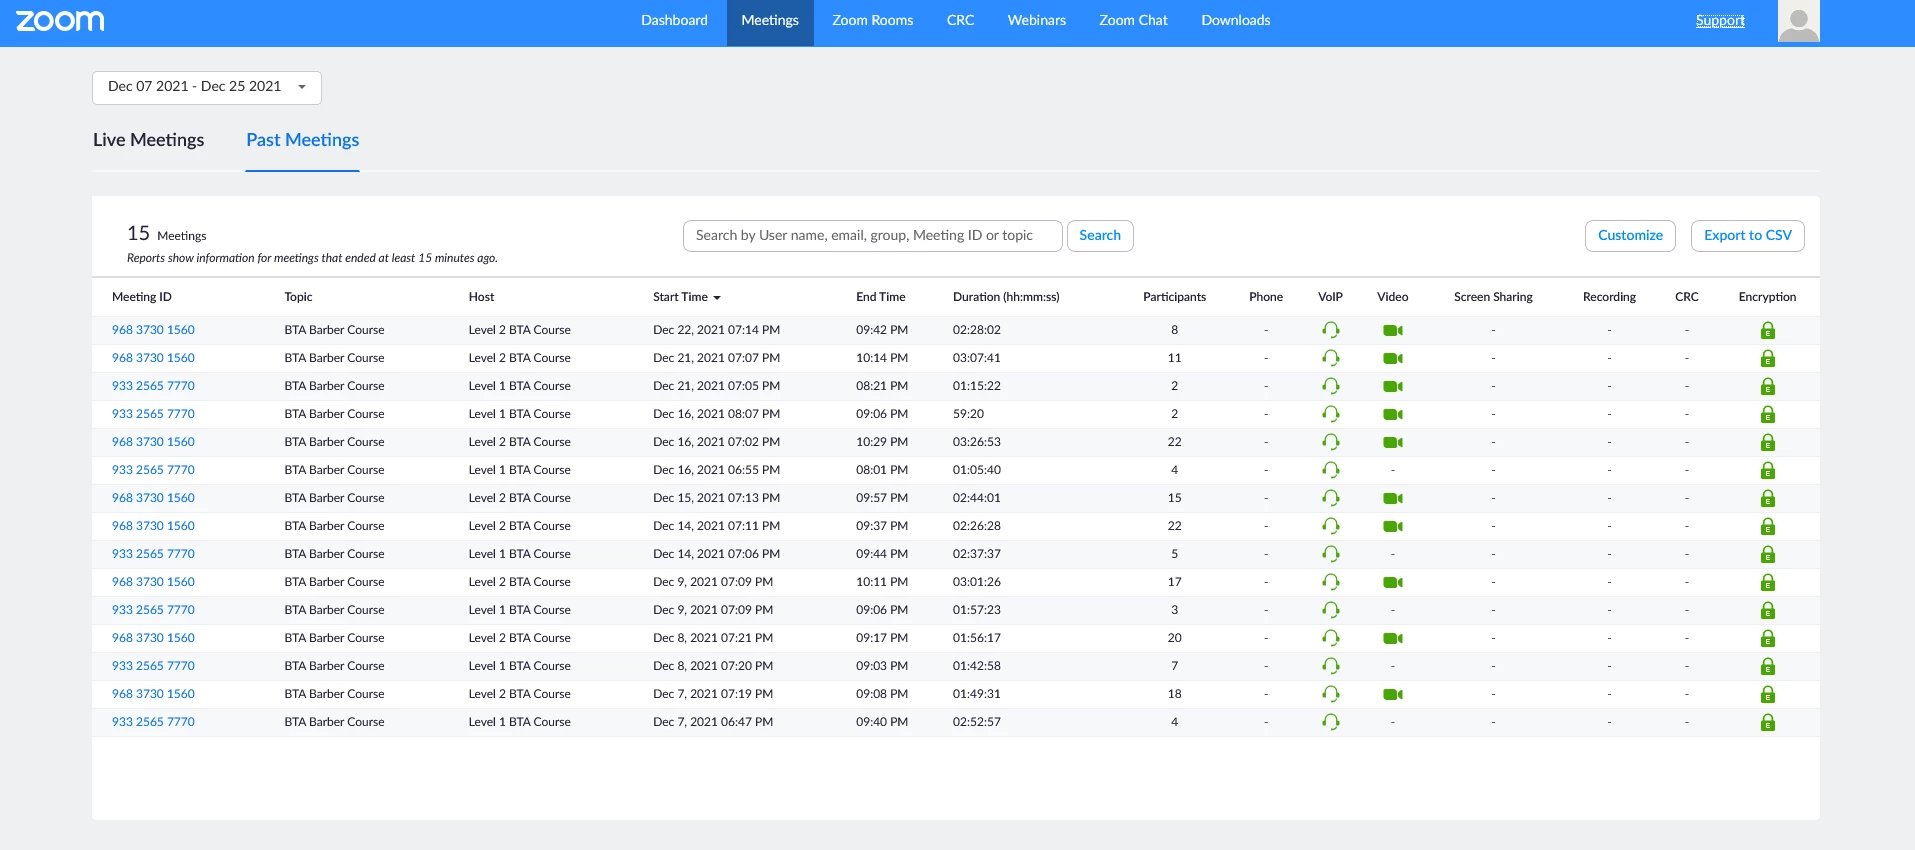Click the Customize button
The image size is (1915, 850).
tap(1630, 236)
